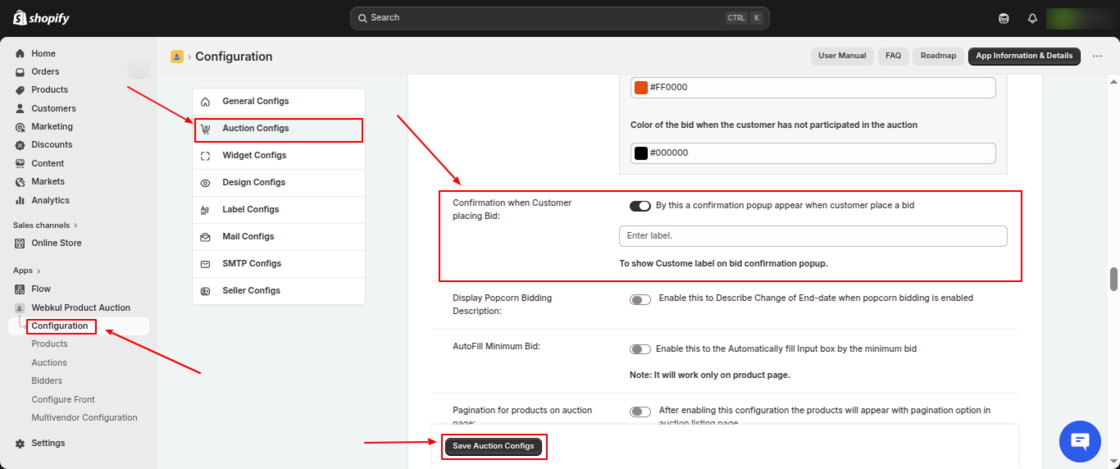
Task: Open the more options ellipsis menu
Action: [x=1097, y=56]
